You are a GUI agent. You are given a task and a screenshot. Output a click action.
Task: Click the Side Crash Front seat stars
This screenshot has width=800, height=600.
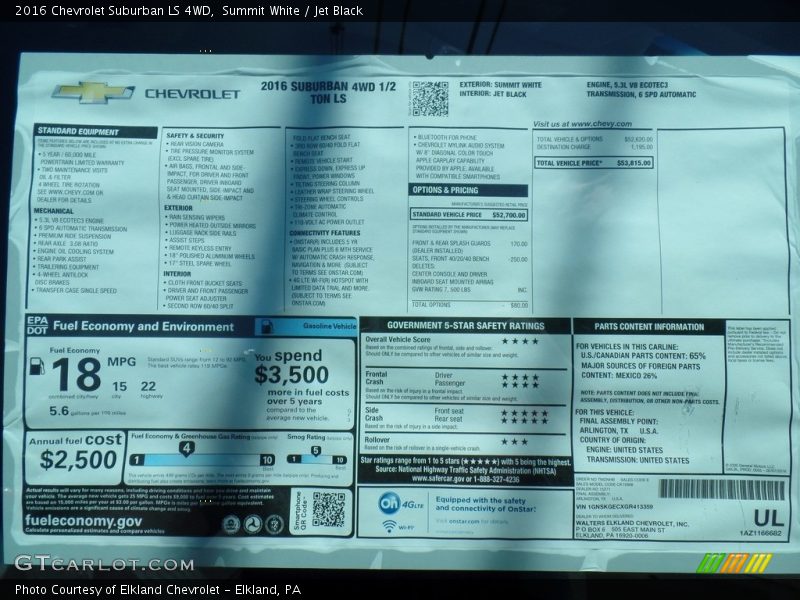(524, 413)
